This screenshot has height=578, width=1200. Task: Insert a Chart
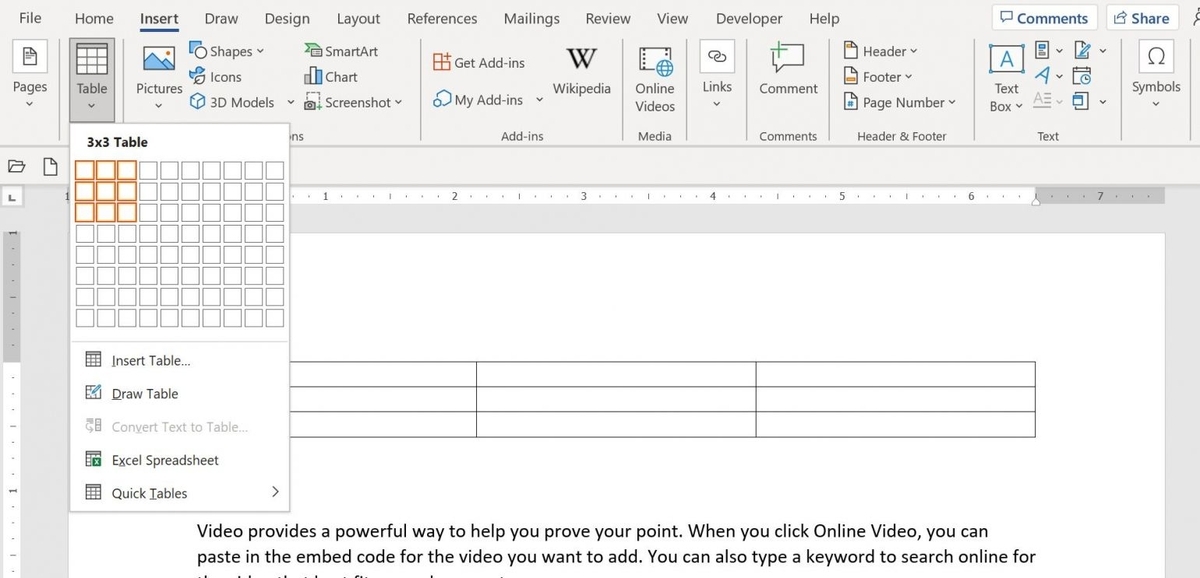(331, 76)
